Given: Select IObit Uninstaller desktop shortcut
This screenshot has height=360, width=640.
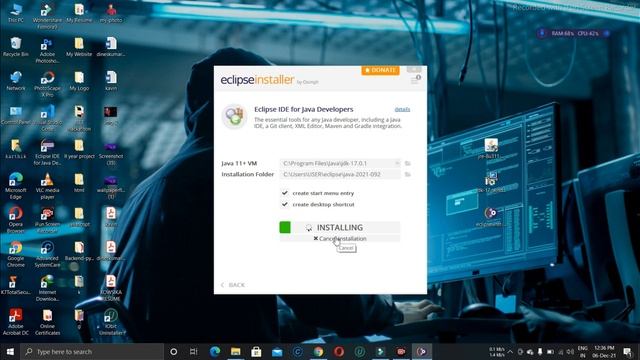Looking at the screenshot, I should point(111,322).
